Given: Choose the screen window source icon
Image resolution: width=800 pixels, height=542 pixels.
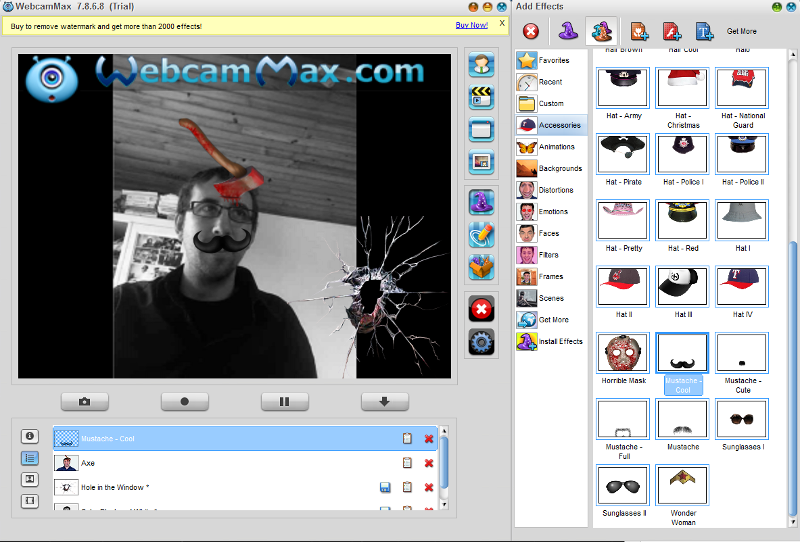Looking at the screenshot, I should click(481, 130).
